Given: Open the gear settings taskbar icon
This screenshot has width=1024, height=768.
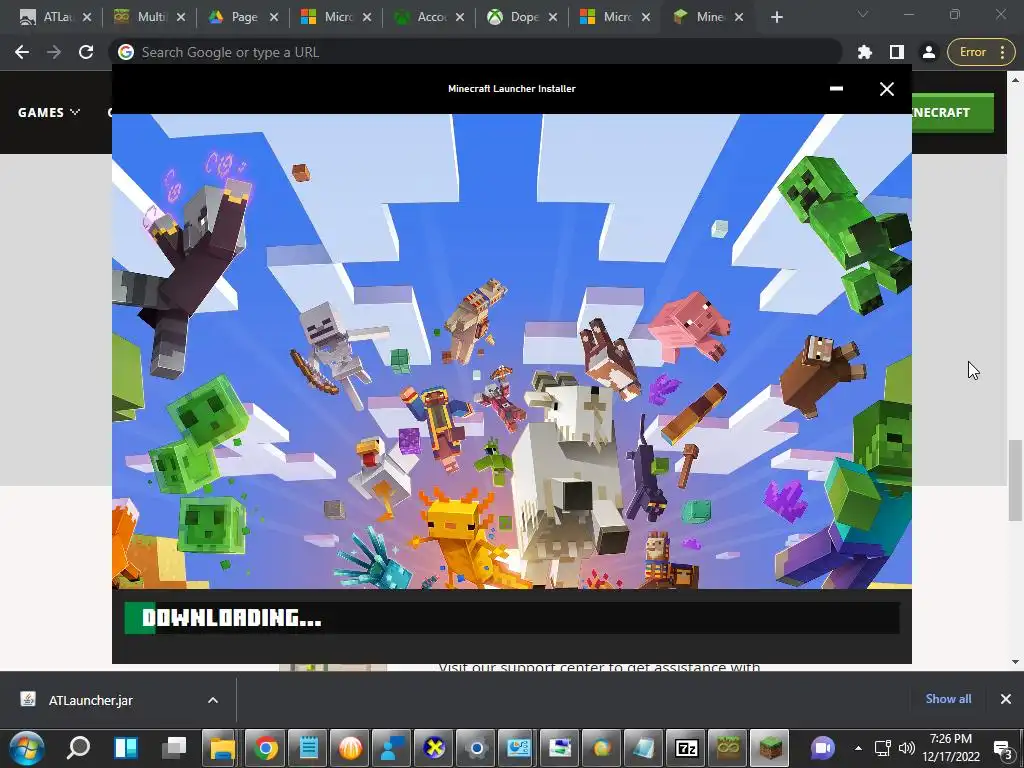Looking at the screenshot, I should pos(476,748).
